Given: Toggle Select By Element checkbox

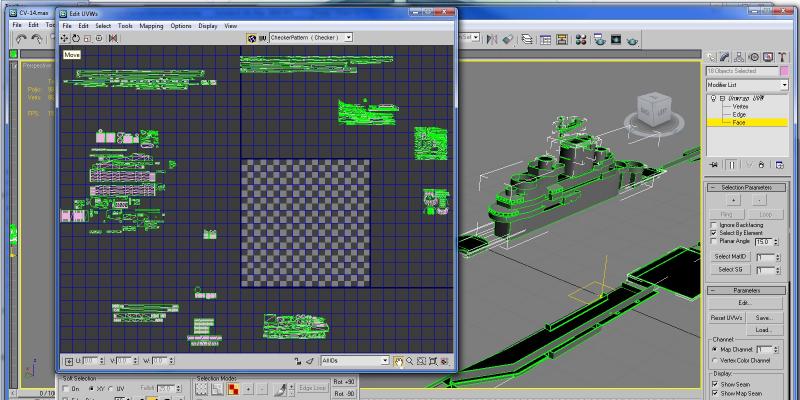Looking at the screenshot, I should point(714,233).
